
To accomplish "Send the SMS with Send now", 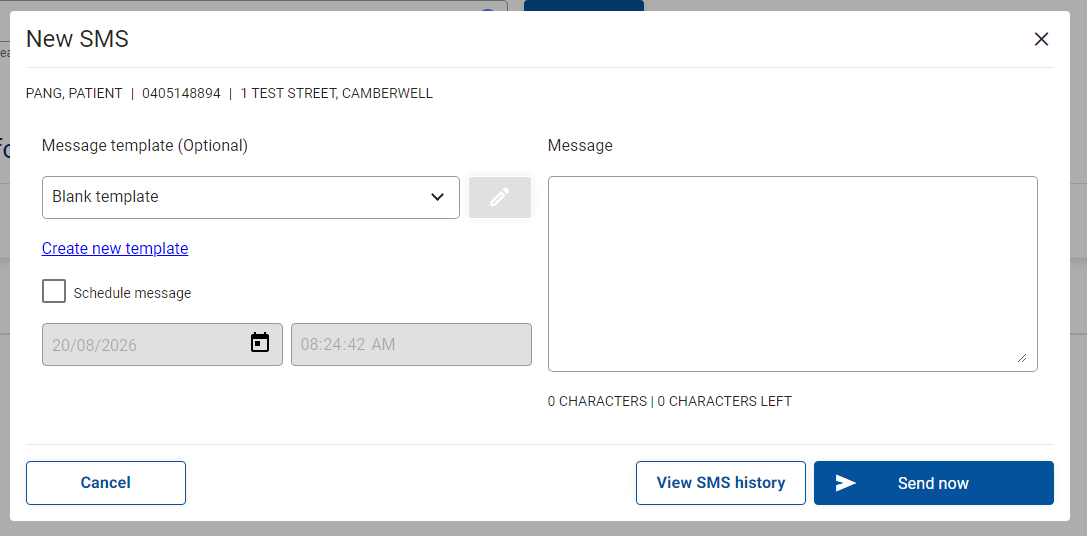I will 934,483.
